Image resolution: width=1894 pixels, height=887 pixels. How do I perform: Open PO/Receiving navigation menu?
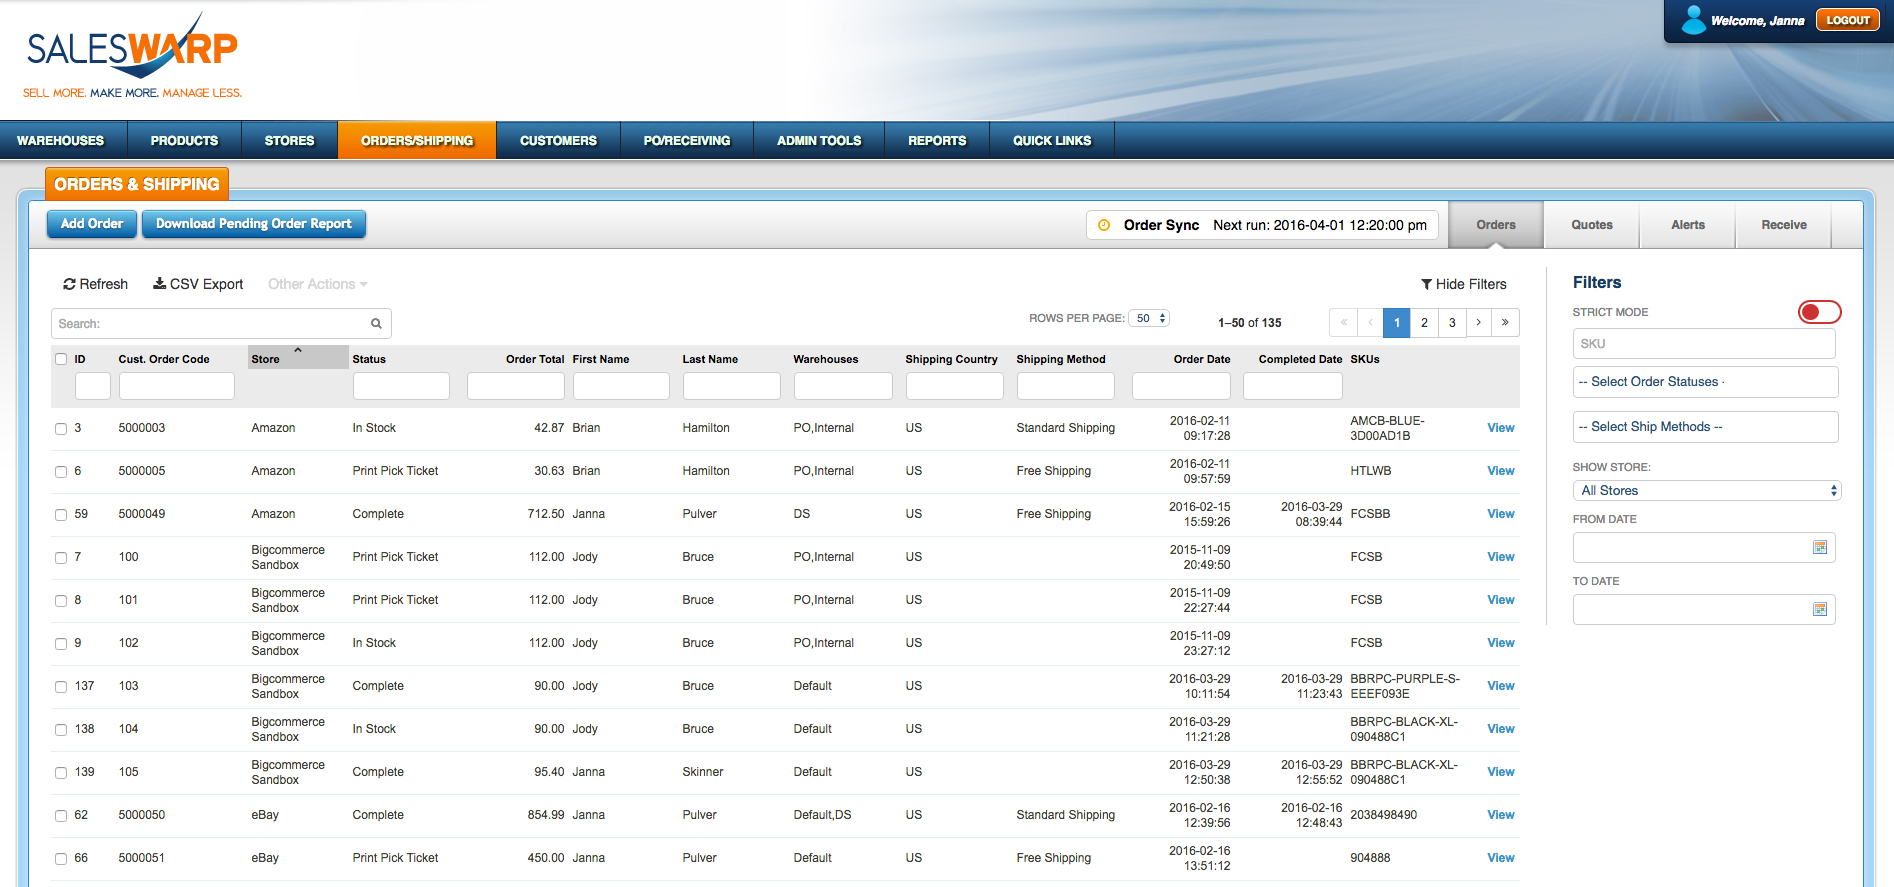click(x=687, y=141)
